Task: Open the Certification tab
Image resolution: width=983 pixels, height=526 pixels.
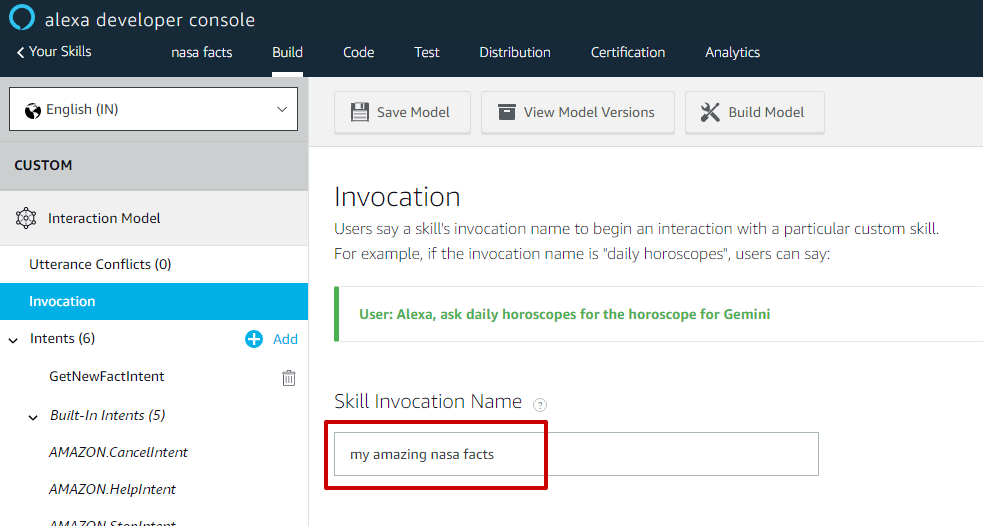Action: coord(628,52)
